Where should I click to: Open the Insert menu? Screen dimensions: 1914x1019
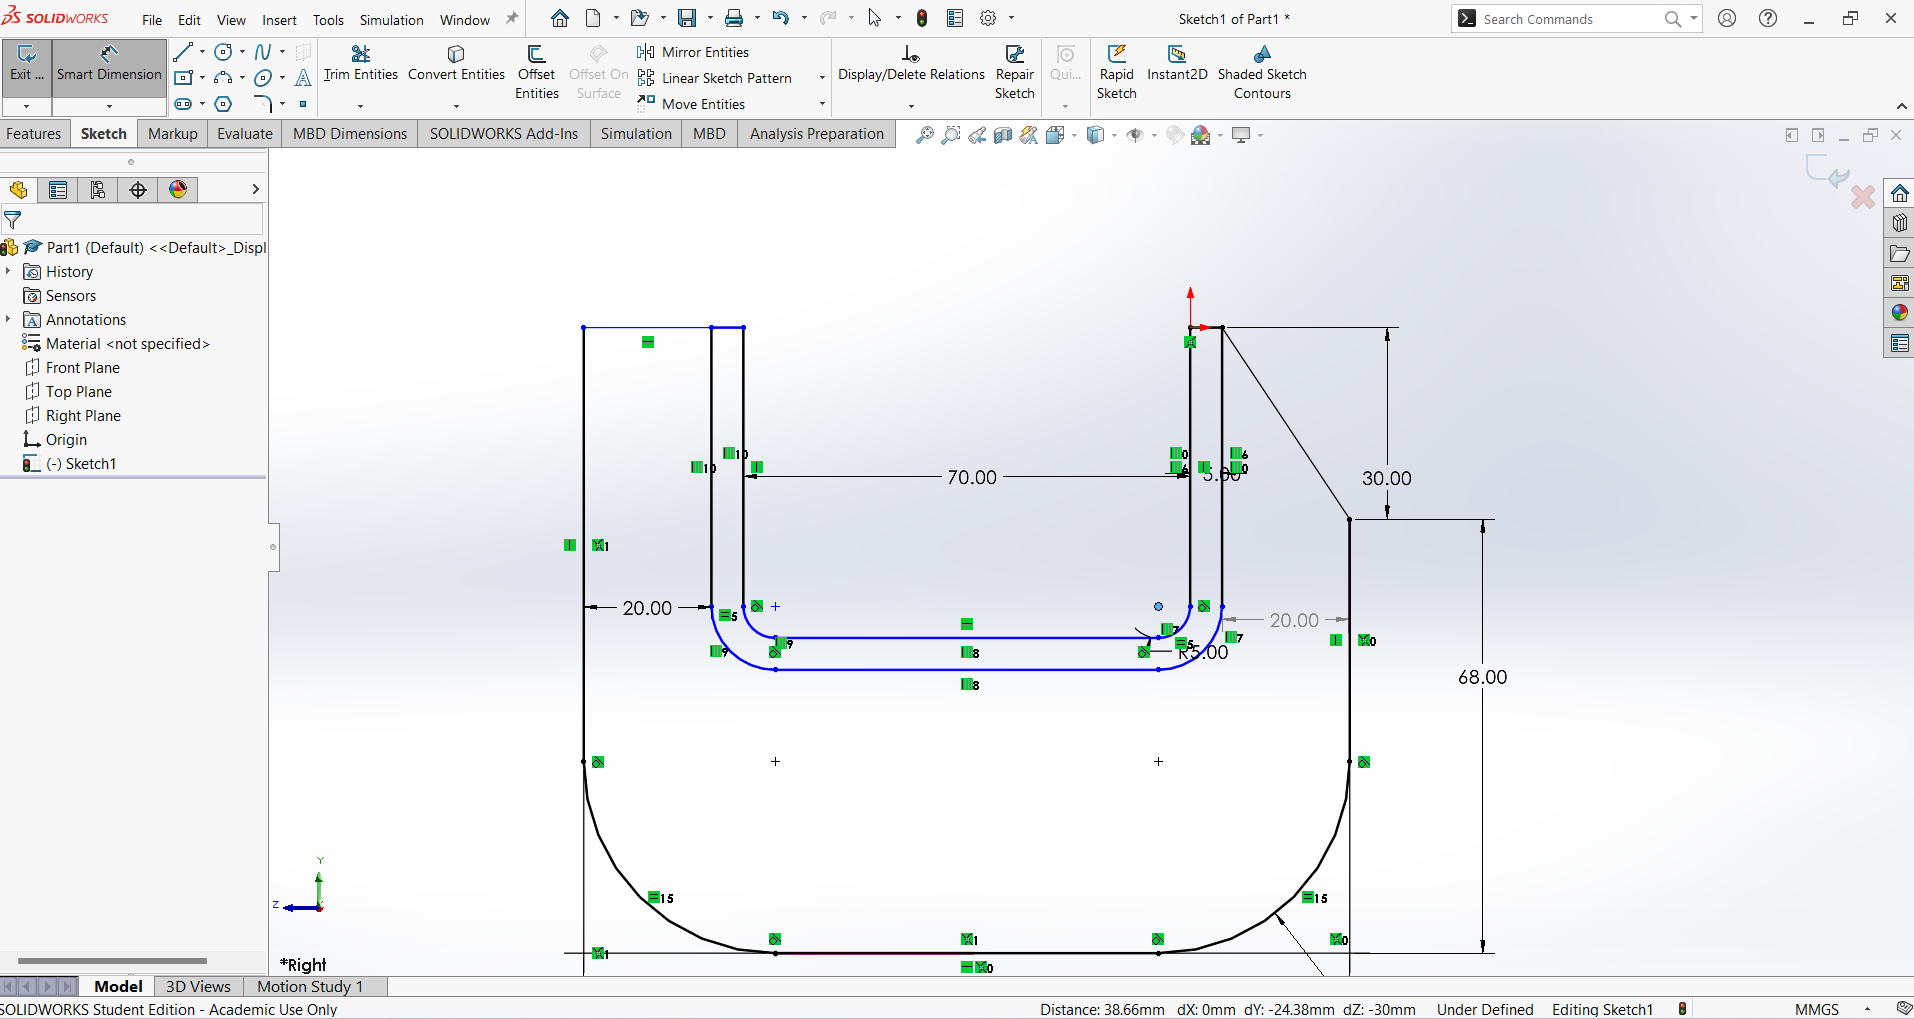coord(279,20)
